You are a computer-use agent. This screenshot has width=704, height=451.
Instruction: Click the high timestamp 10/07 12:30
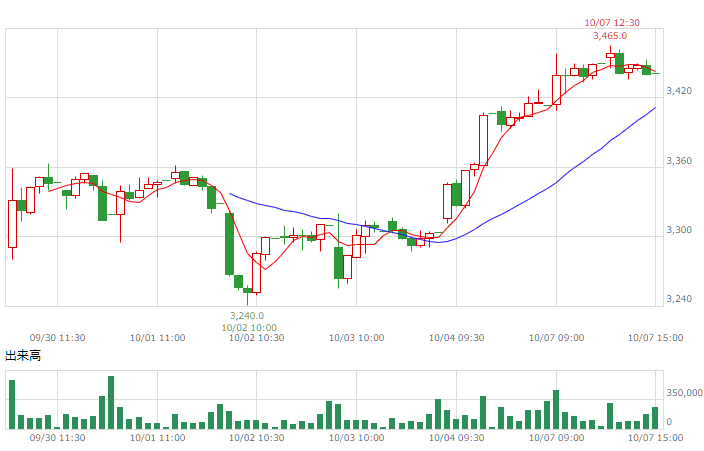pyautogui.click(x=612, y=22)
